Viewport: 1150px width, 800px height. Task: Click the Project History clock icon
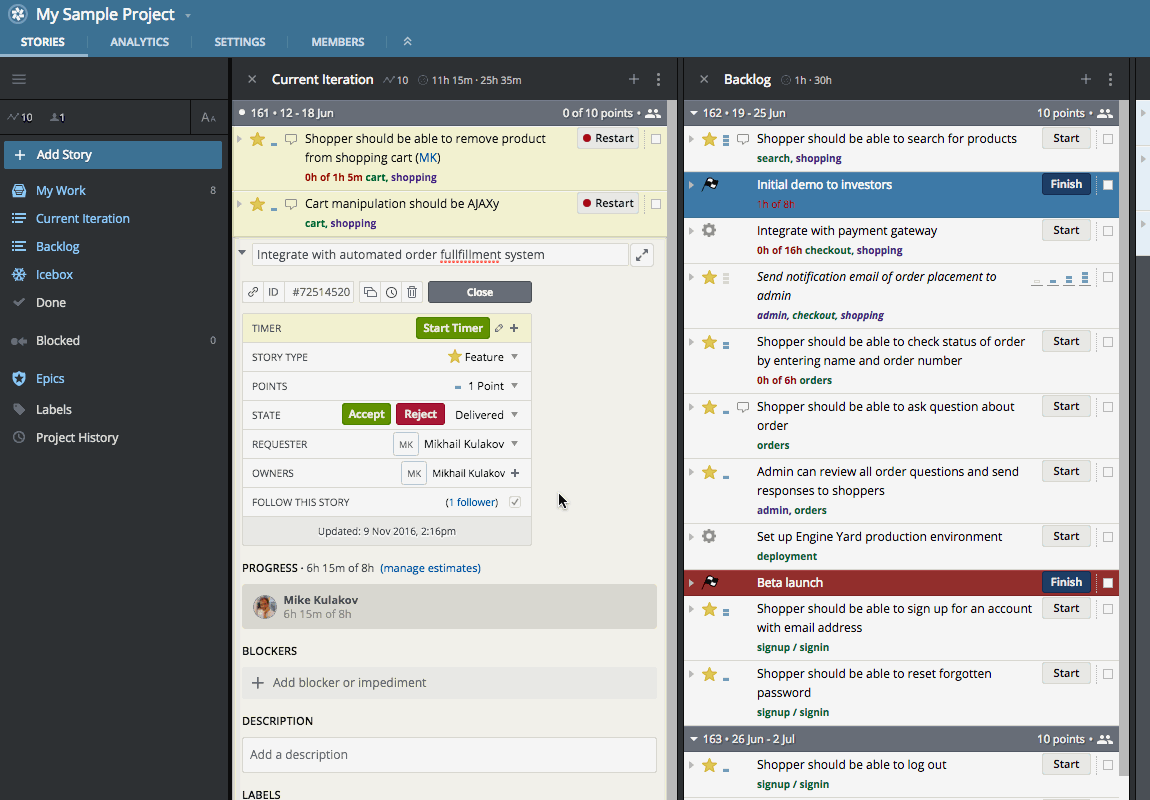click(19, 437)
